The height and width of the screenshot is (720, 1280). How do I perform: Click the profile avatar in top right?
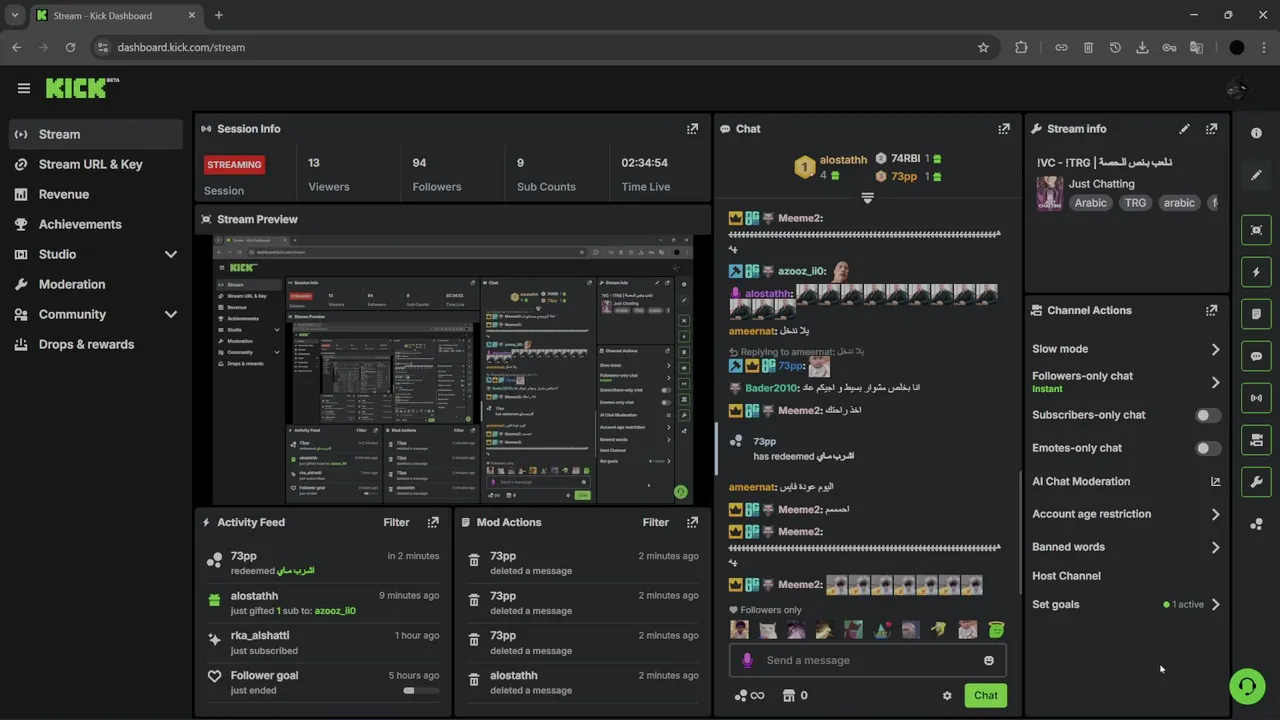(x=1237, y=89)
